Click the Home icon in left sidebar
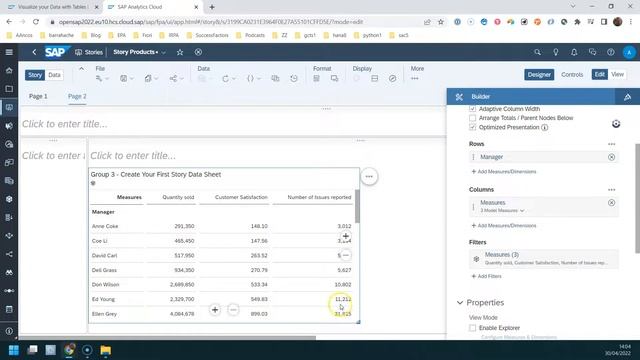Image resolution: width=640 pixels, height=360 pixels. tap(9, 71)
